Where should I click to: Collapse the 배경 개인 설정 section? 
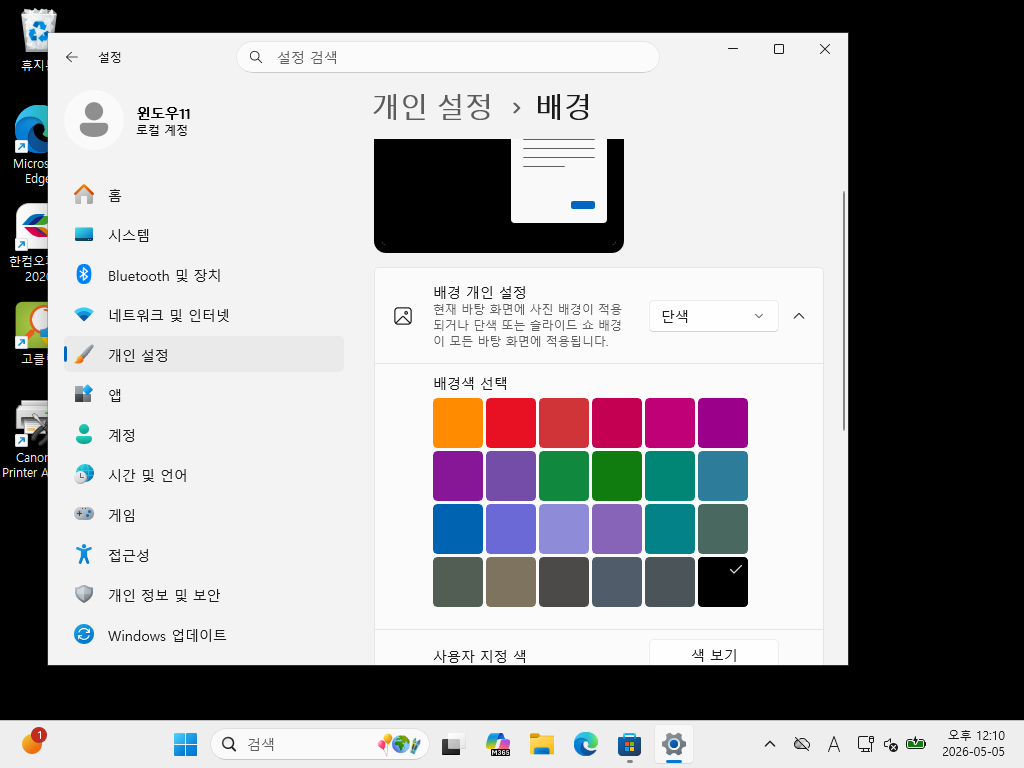tap(799, 316)
